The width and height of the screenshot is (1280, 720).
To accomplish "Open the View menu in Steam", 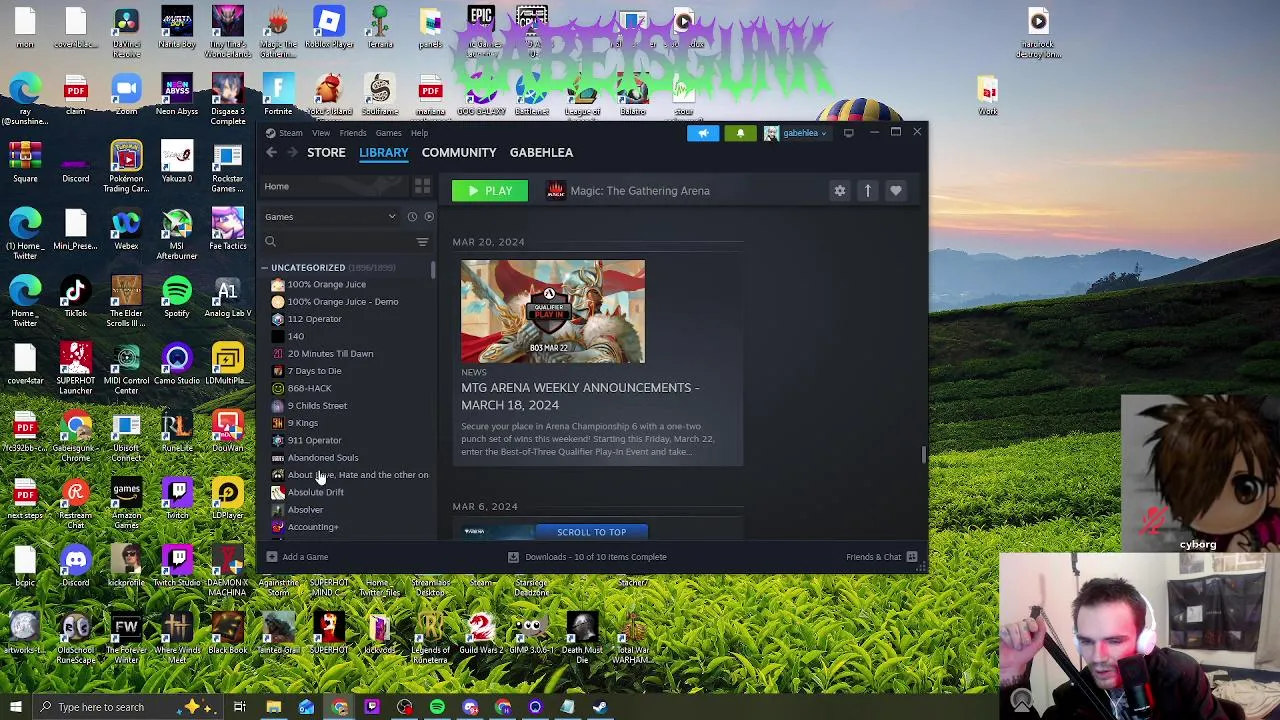I will coord(321,133).
